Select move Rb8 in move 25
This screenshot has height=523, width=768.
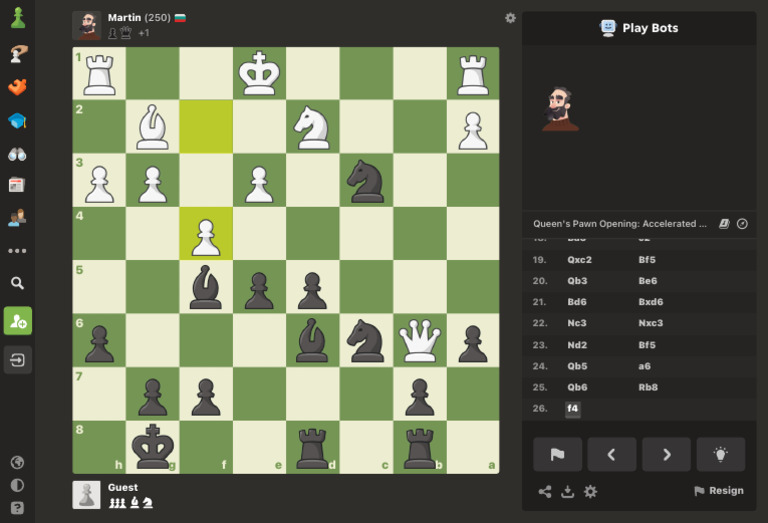click(648, 387)
